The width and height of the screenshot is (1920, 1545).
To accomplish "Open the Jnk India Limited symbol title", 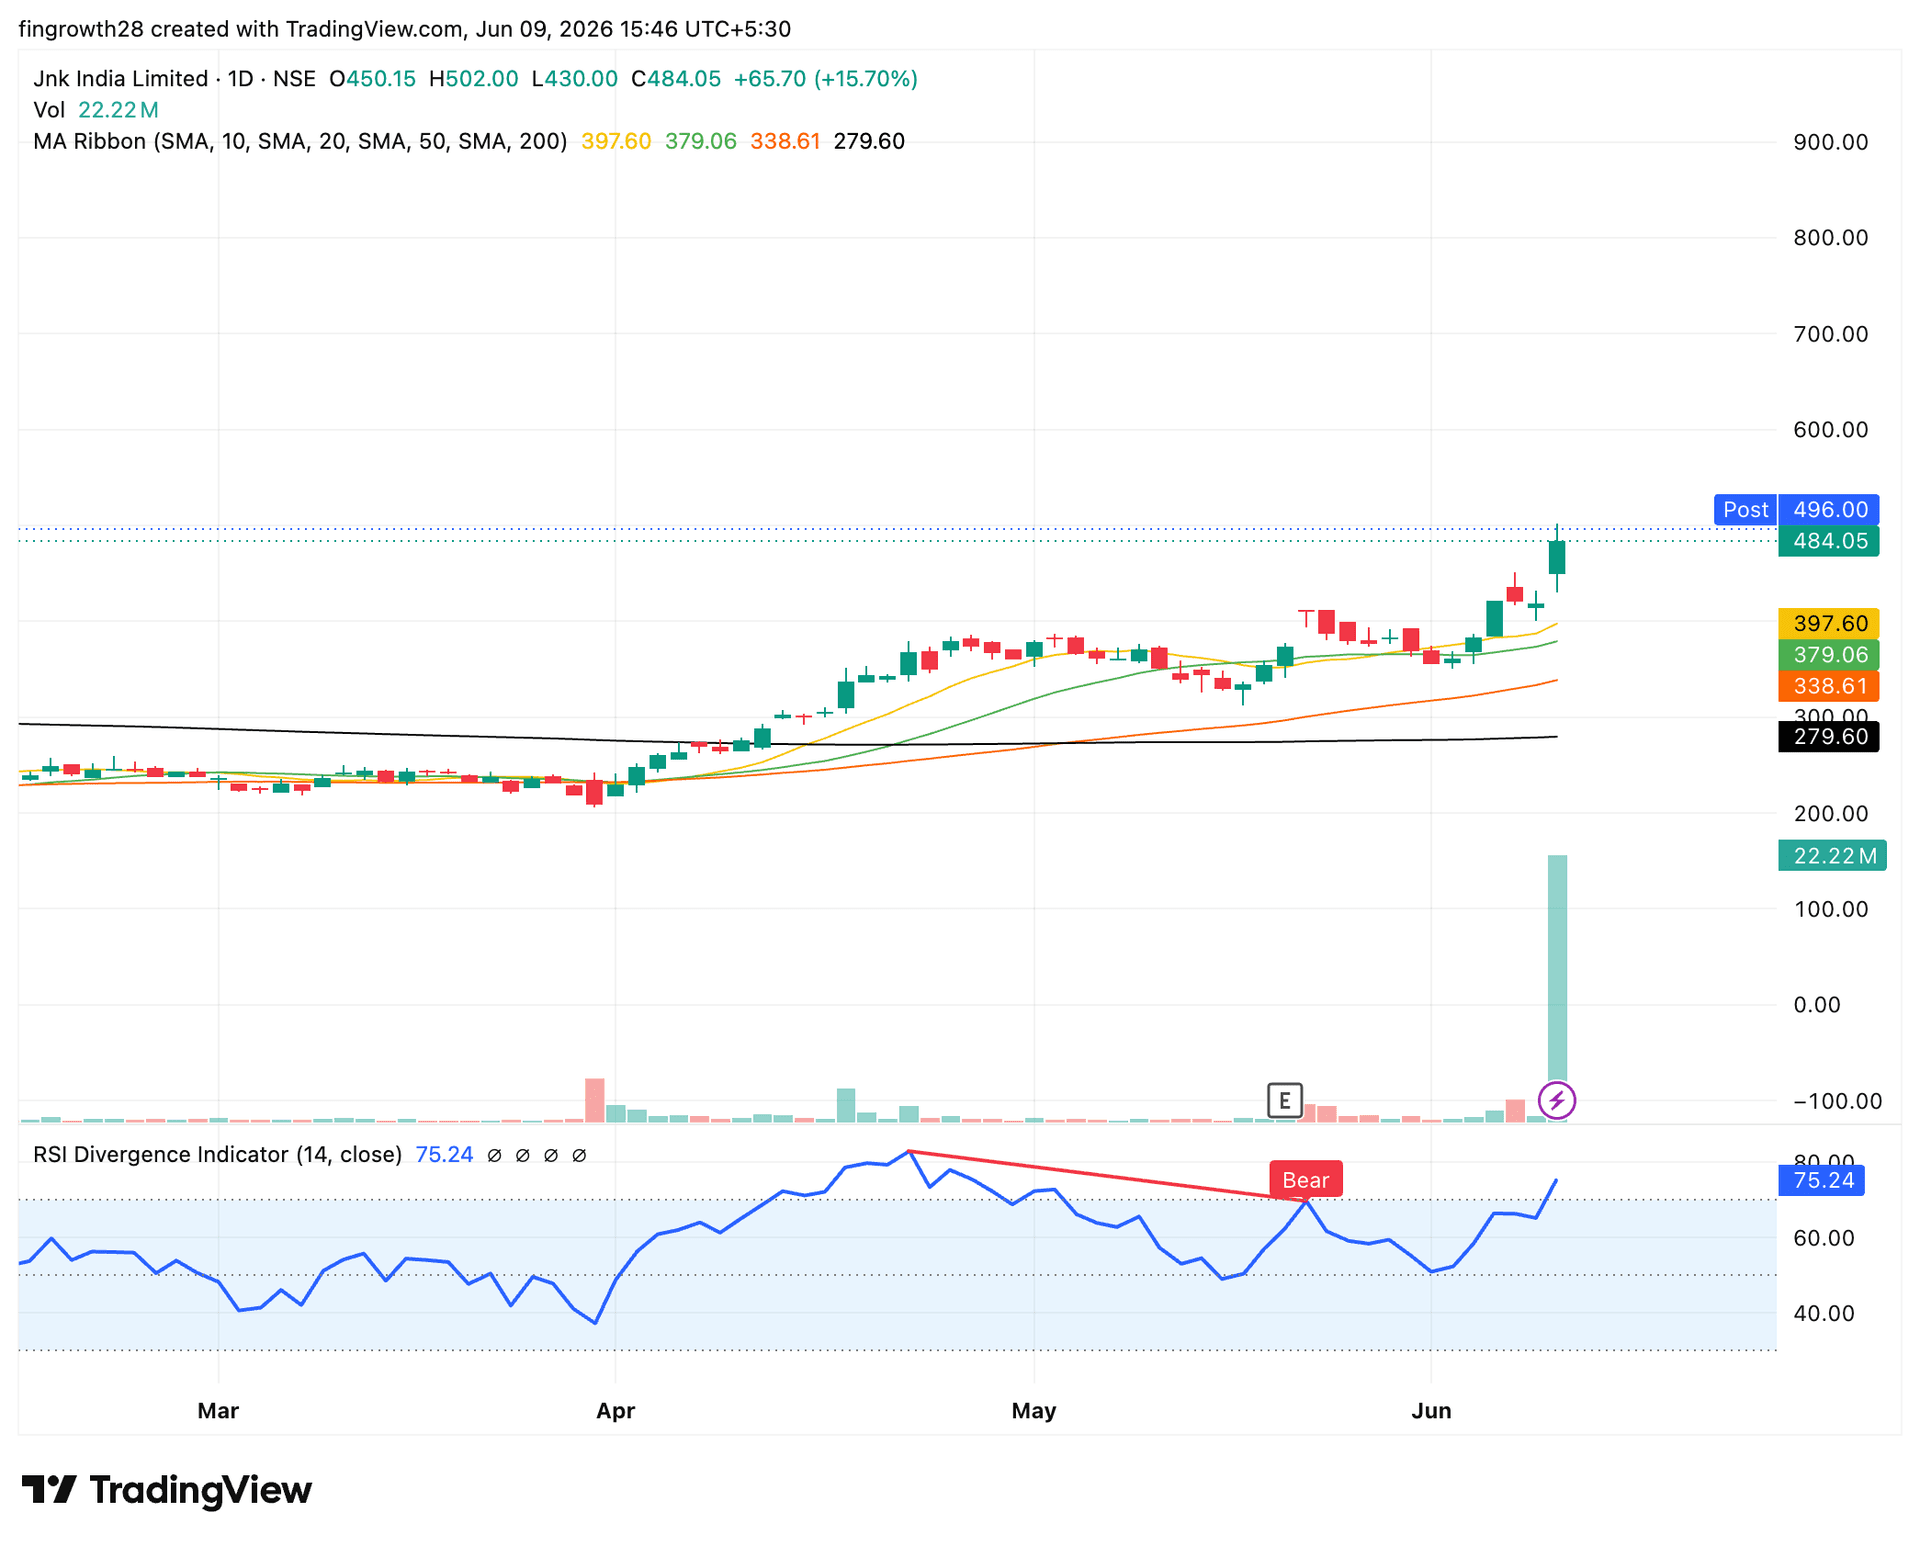I will [x=120, y=79].
